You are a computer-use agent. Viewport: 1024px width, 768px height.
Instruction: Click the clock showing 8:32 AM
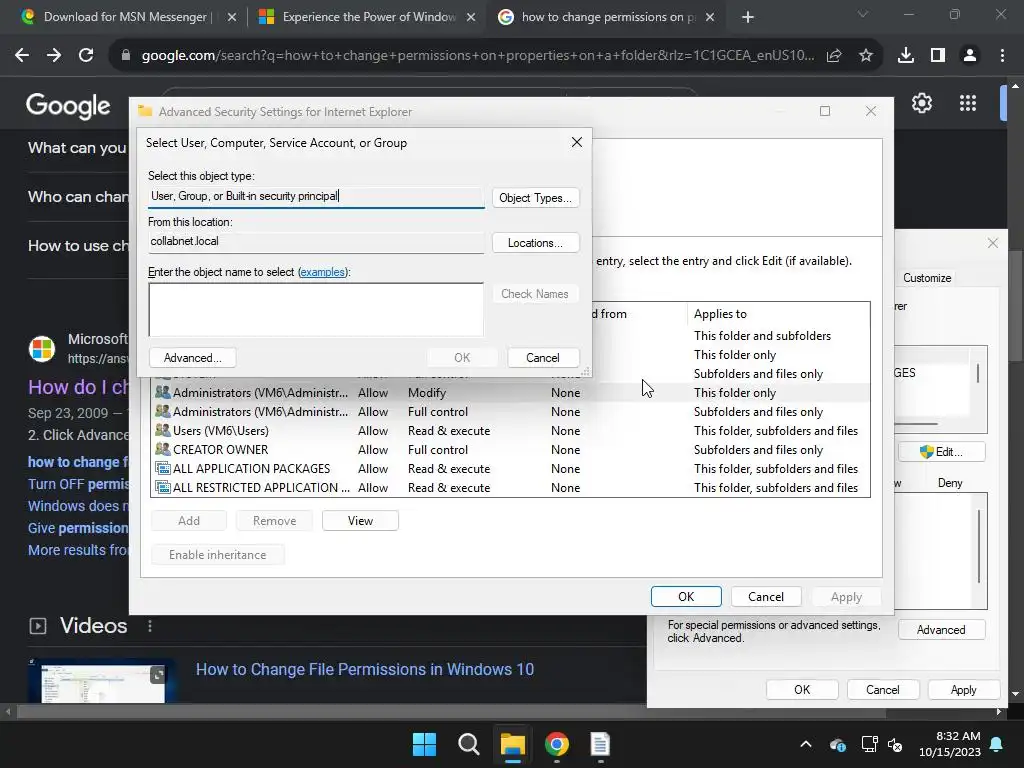coord(958,736)
